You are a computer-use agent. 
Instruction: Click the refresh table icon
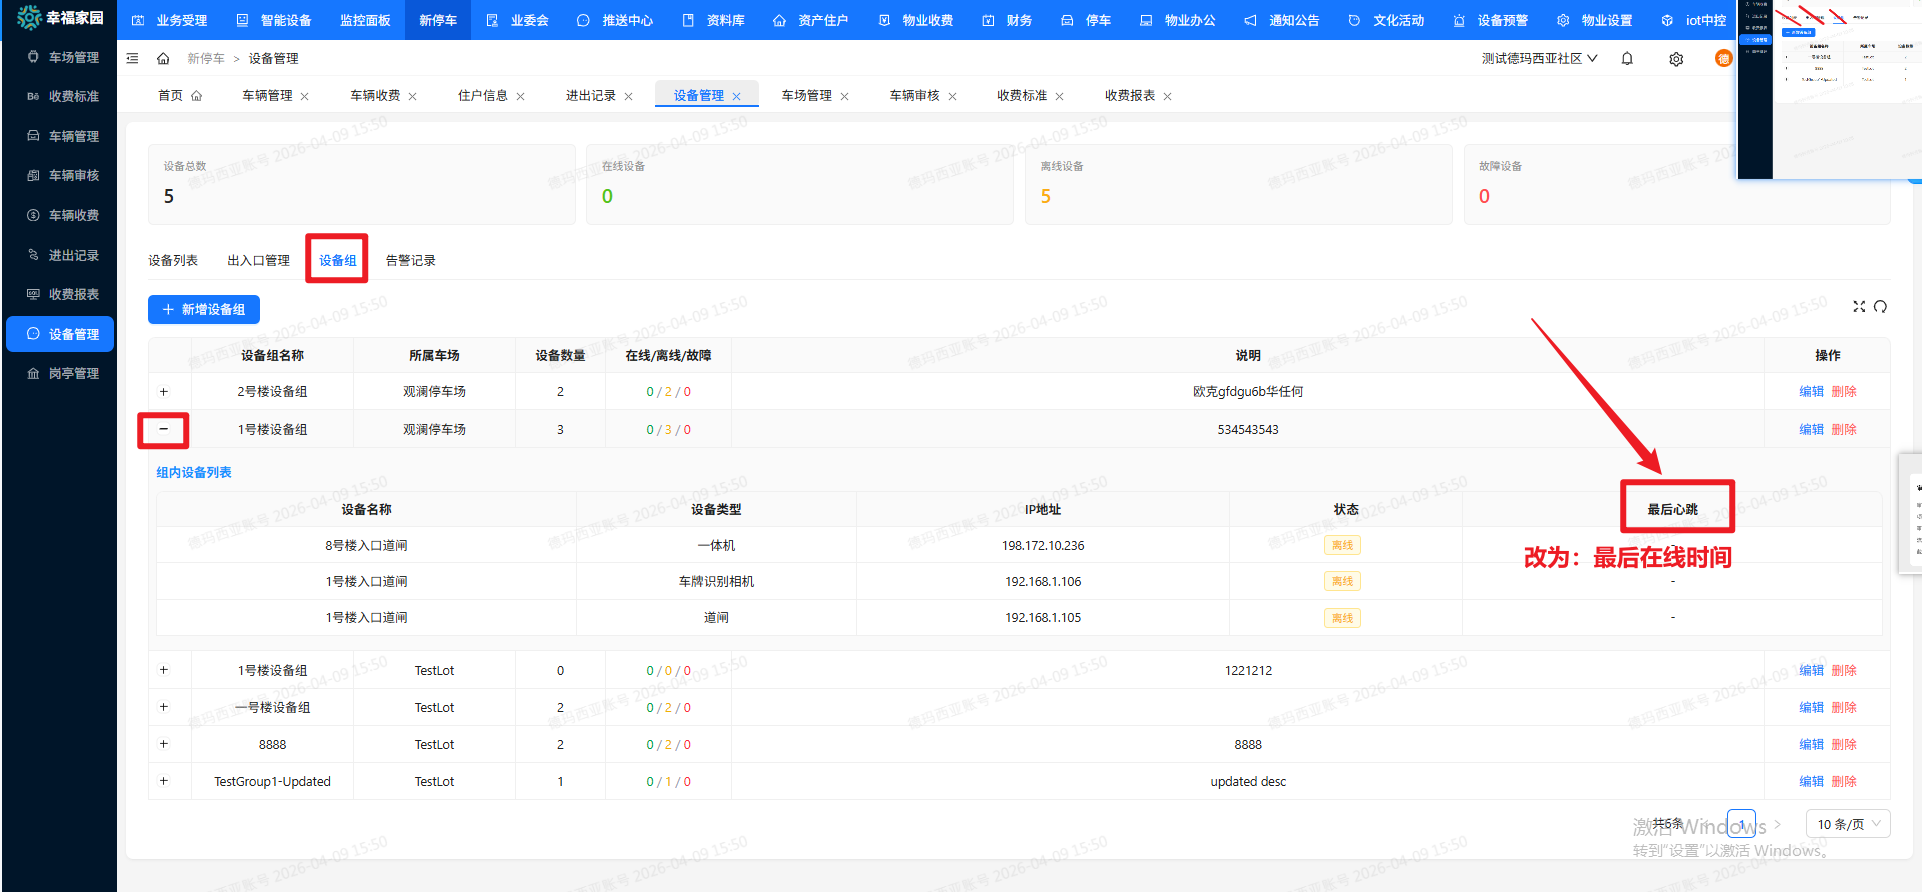pos(1880,307)
